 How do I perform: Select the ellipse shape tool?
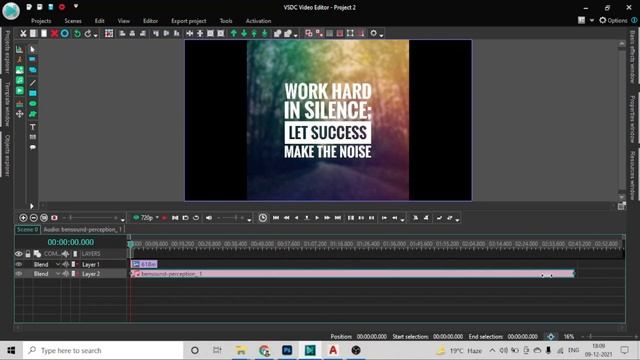point(33,104)
